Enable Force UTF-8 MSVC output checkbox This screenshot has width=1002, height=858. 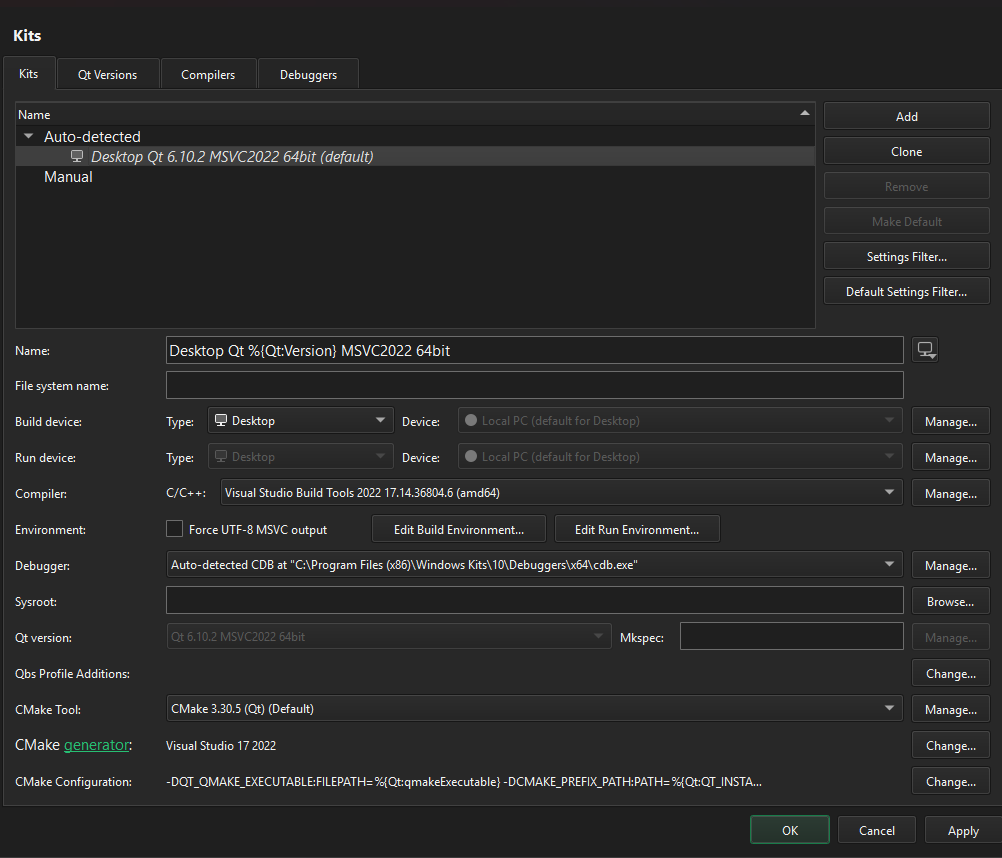tap(175, 530)
